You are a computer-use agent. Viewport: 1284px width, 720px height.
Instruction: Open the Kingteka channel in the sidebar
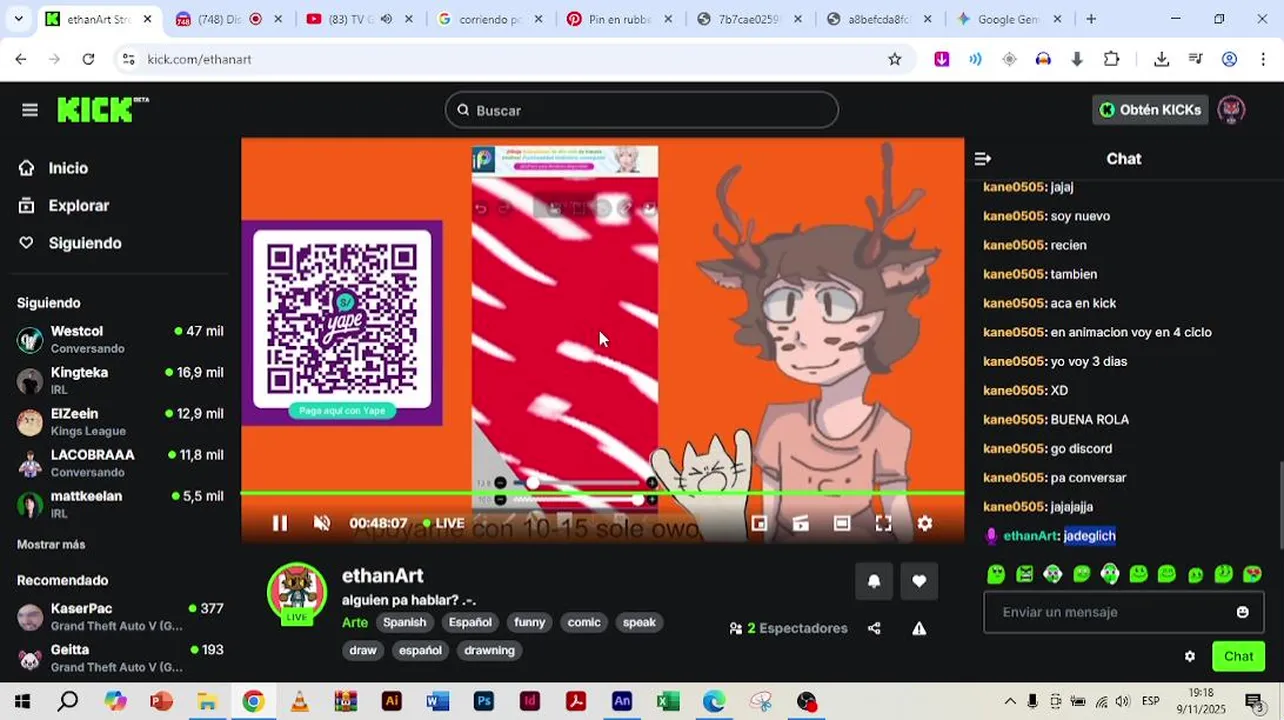120,380
